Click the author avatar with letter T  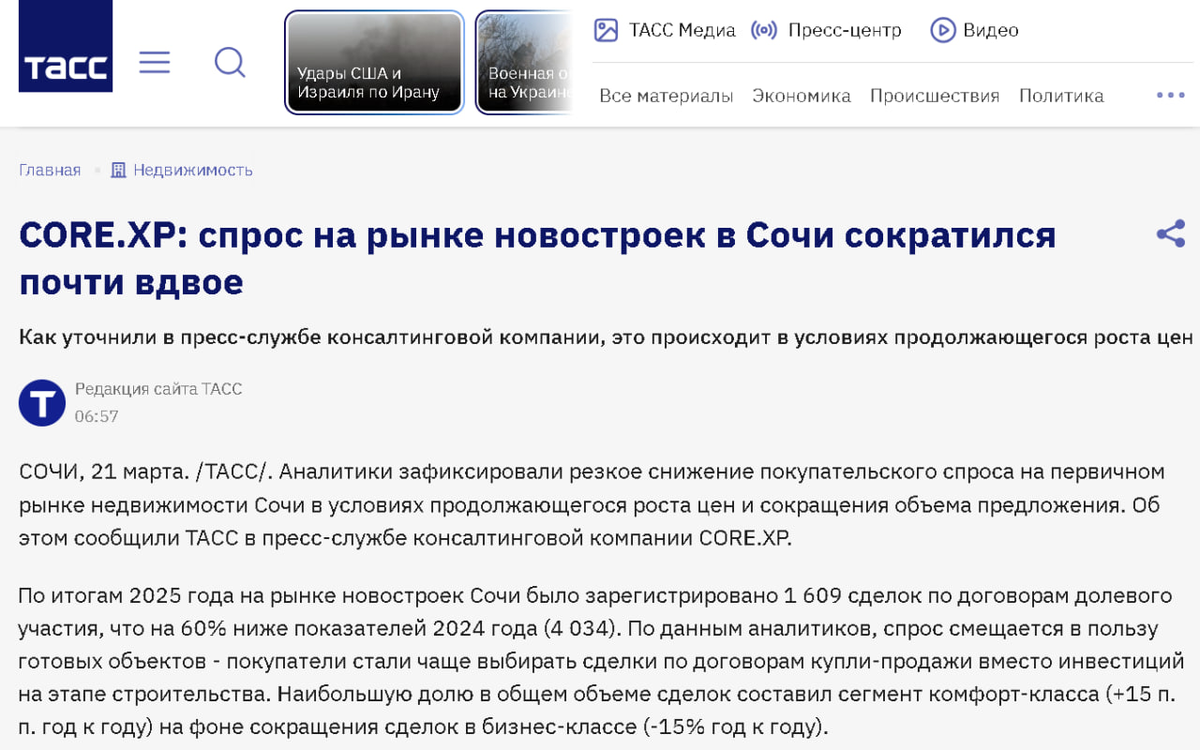[x=42, y=403]
